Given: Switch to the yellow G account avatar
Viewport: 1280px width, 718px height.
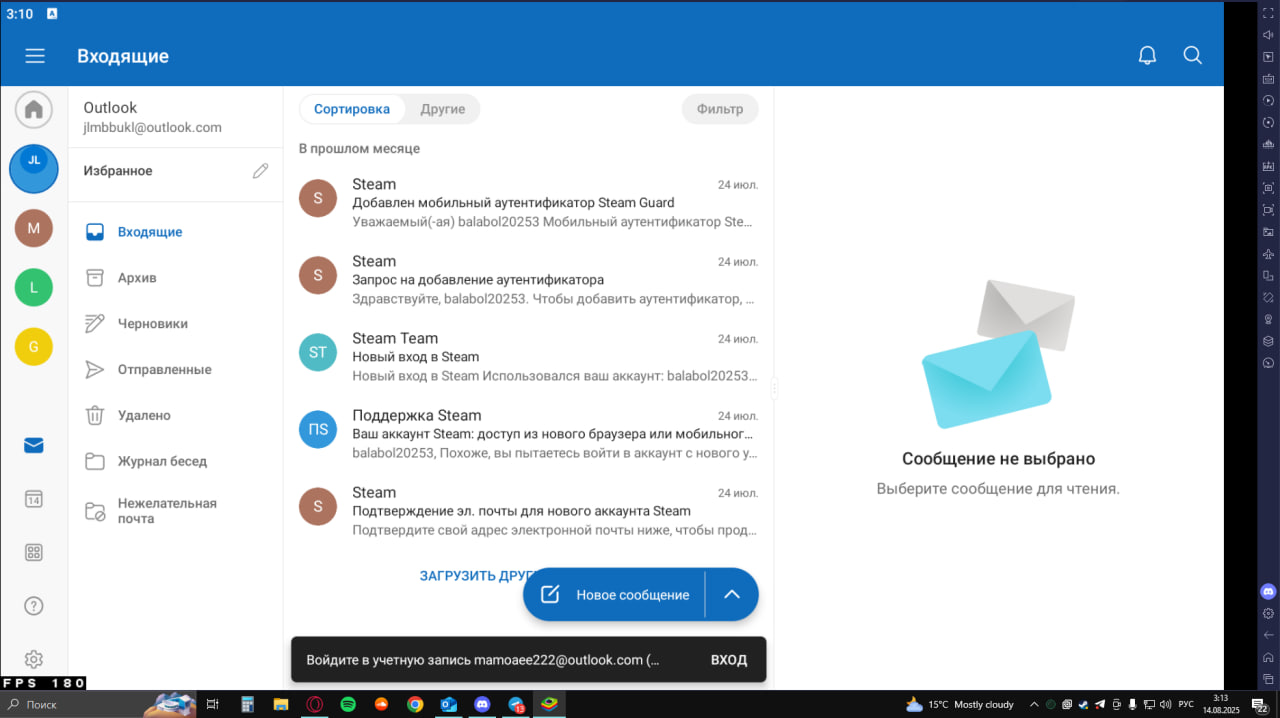Looking at the screenshot, I should point(34,346).
